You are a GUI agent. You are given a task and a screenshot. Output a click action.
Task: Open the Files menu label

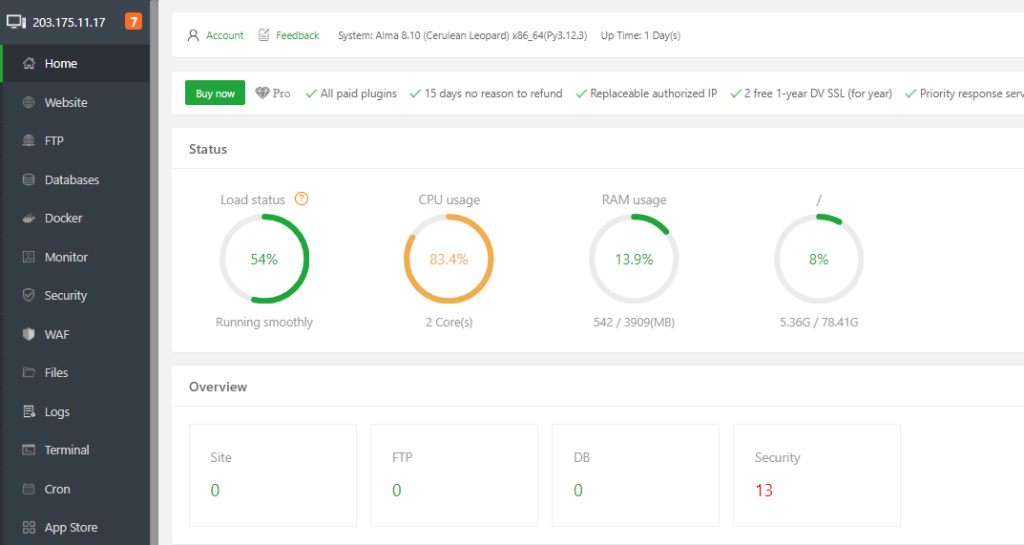[56, 373]
